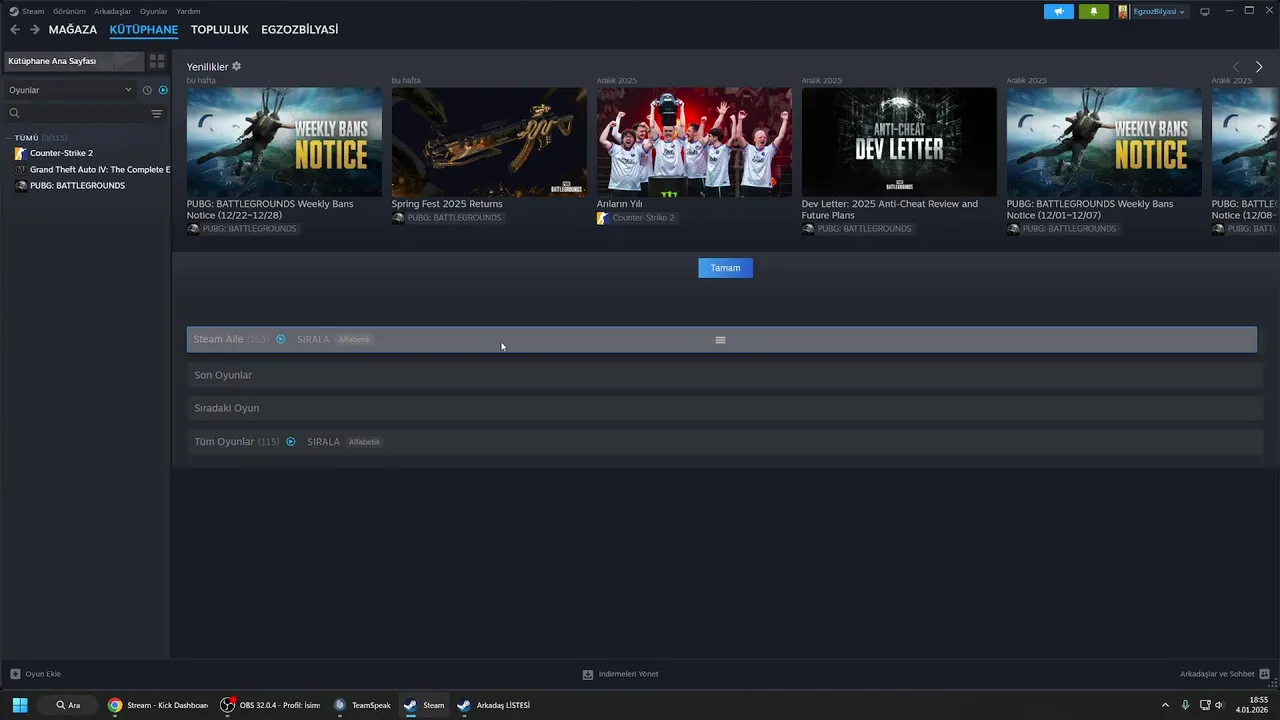
Task: Open the Oyunlar filter dropdown
Action: coord(69,90)
